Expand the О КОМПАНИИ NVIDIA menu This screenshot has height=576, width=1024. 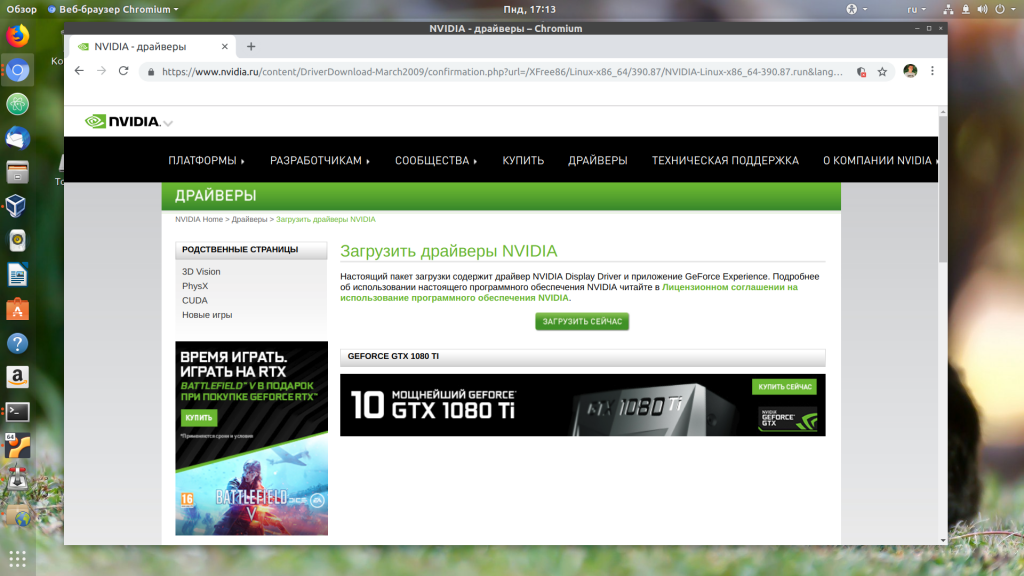click(880, 161)
